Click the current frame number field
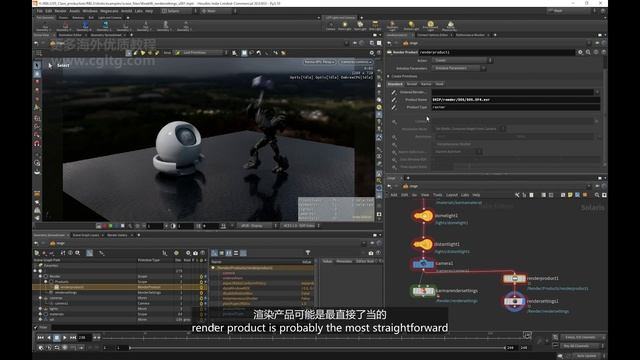This screenshot has height=360, width=640. click(84, 338)
